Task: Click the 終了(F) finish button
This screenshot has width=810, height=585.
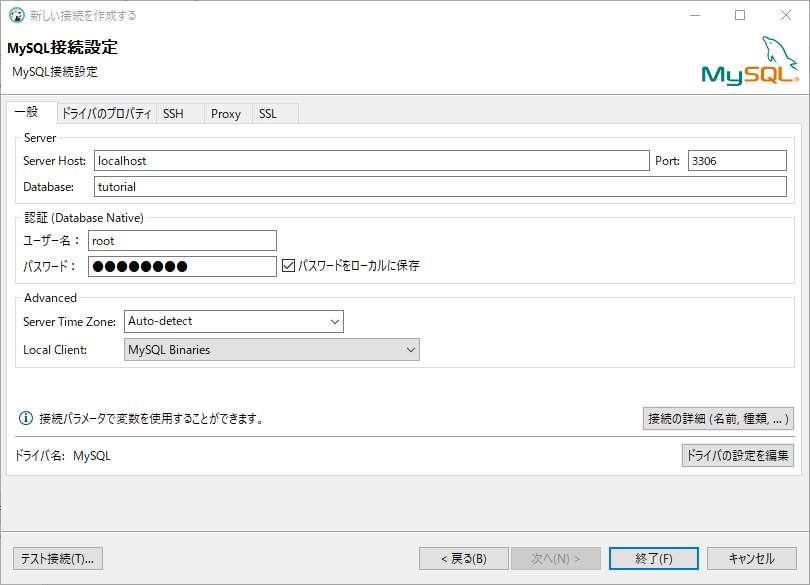Action: click(x=654, y=559)
